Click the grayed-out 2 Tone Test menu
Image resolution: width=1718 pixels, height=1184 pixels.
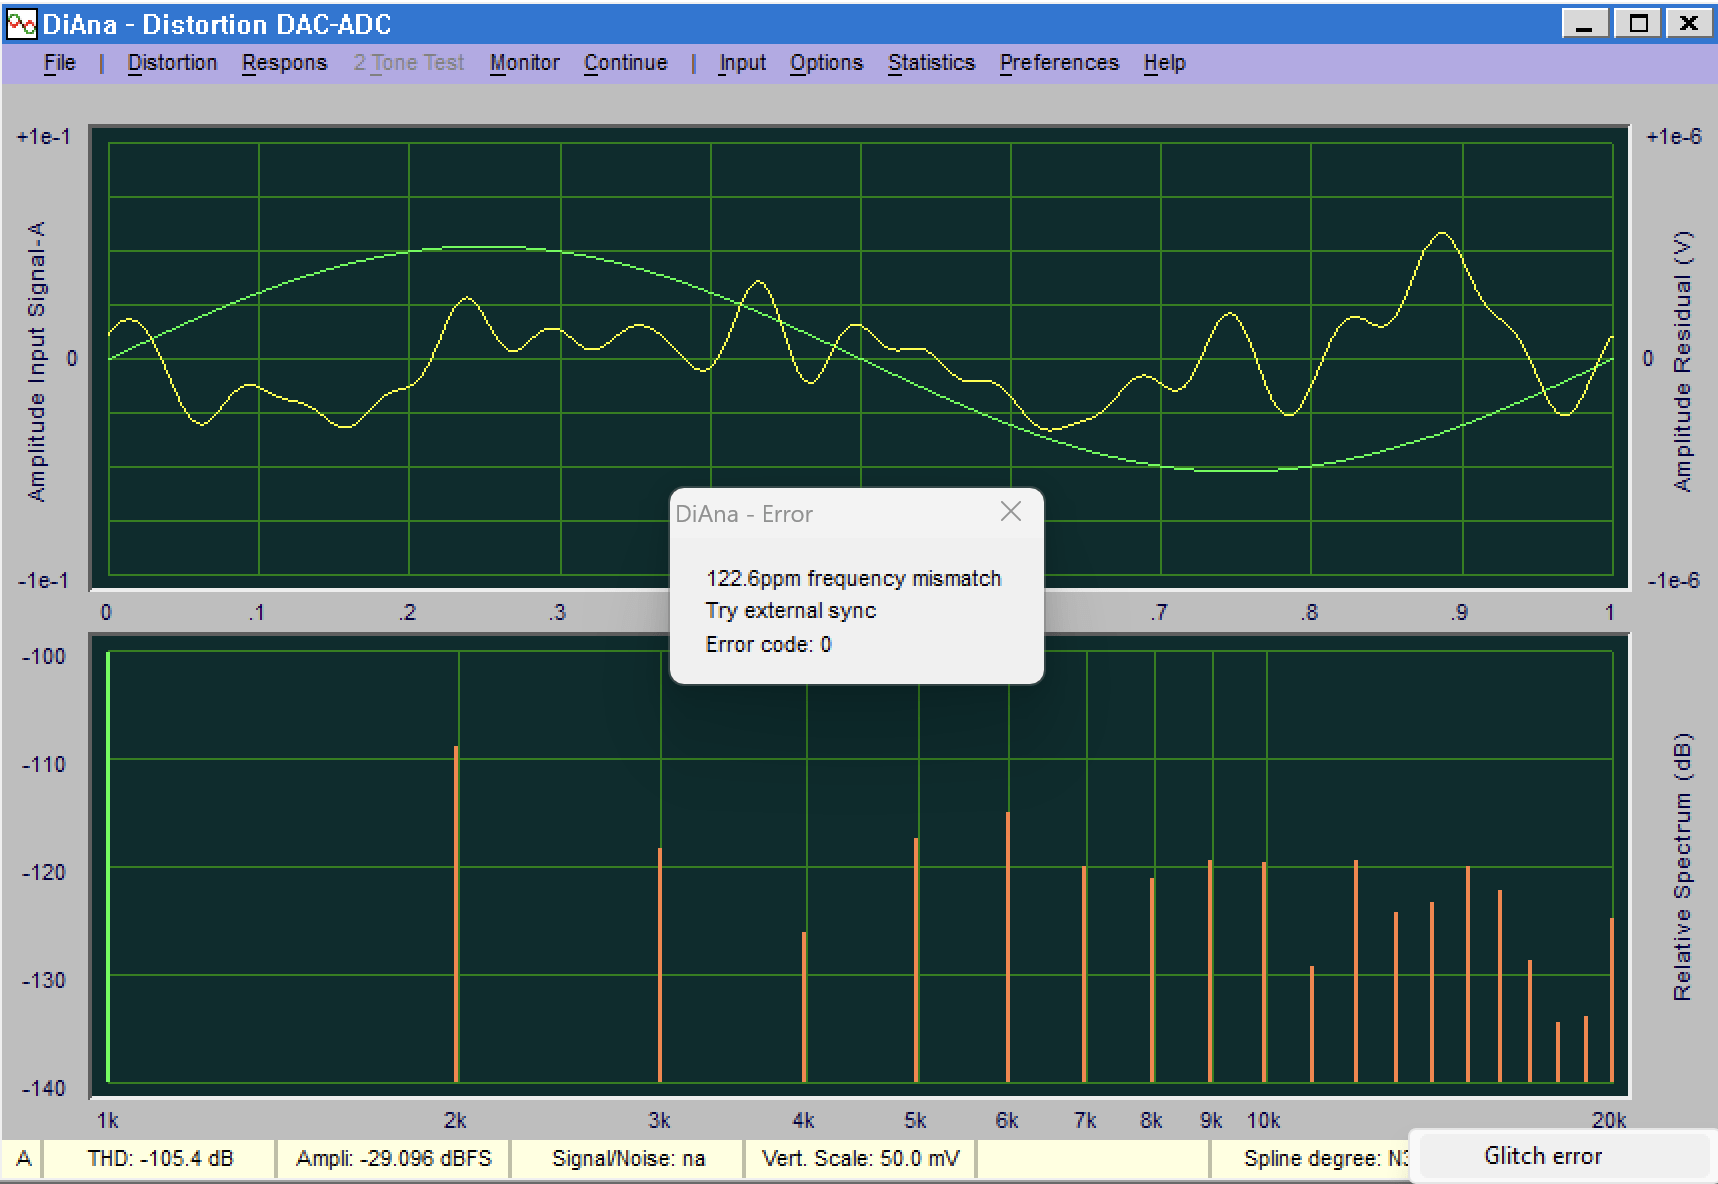[409, 63]
